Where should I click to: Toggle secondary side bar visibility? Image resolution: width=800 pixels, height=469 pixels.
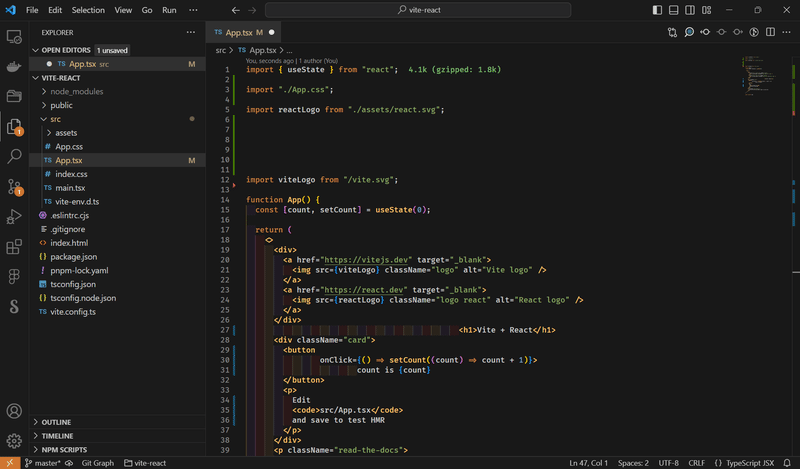(x=690, y=10)
